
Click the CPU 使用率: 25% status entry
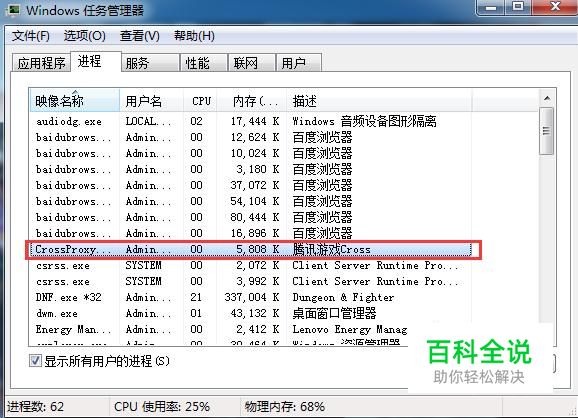(x=162, y=407)
